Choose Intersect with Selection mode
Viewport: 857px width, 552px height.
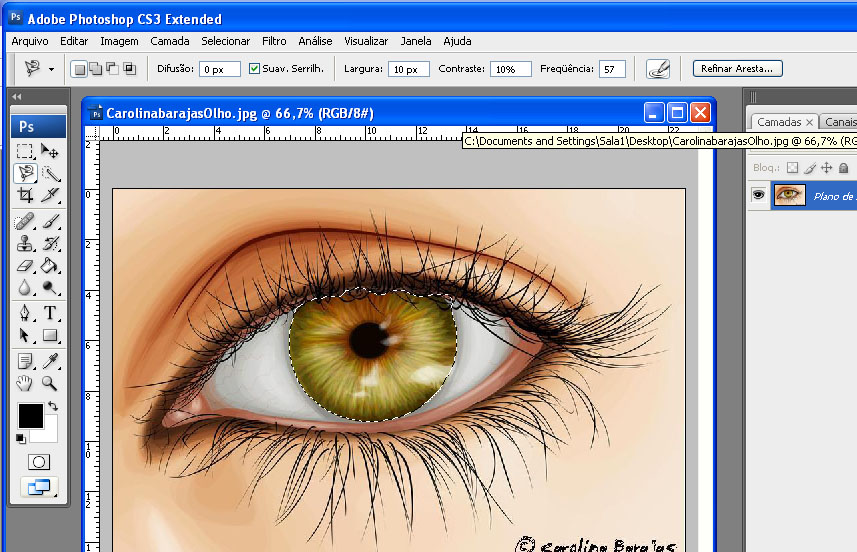tap(130, 69)
